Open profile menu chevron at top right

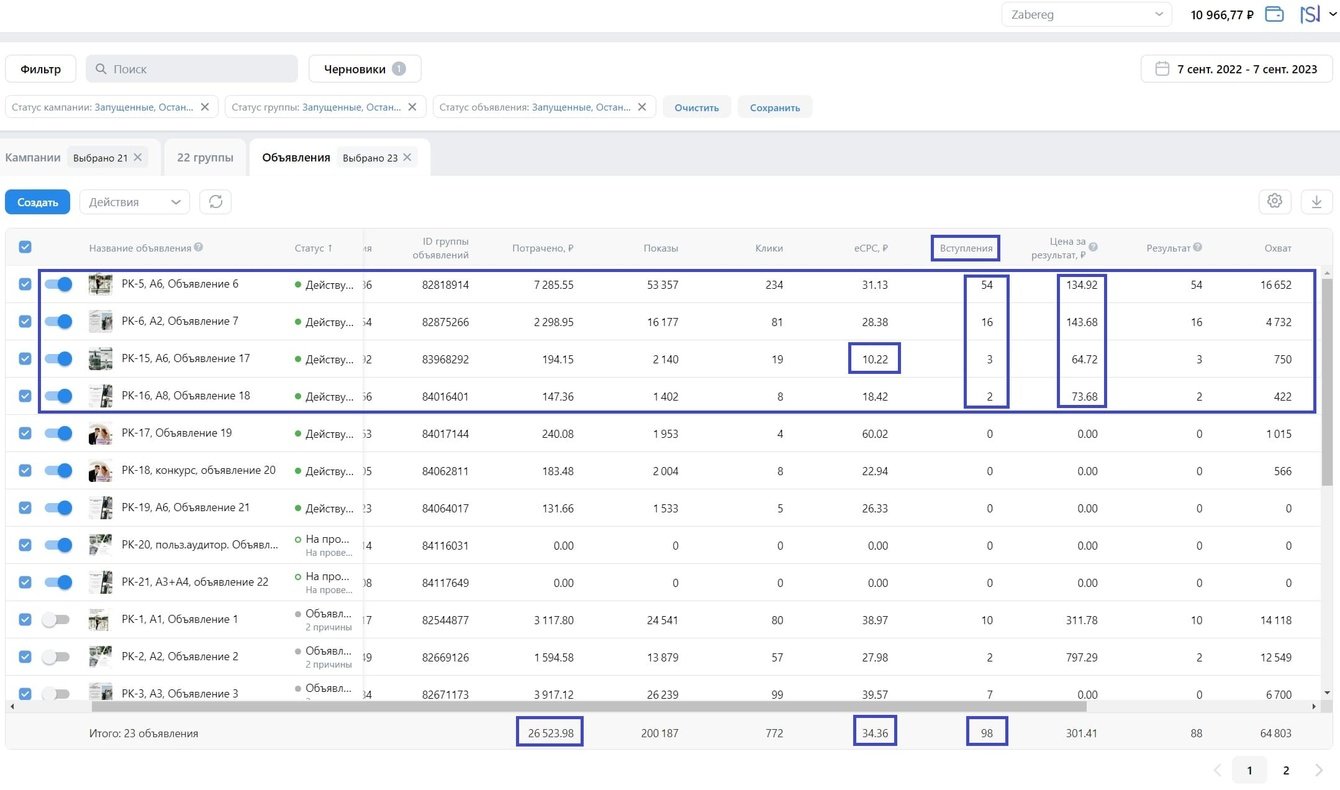tap(1331, 14)
